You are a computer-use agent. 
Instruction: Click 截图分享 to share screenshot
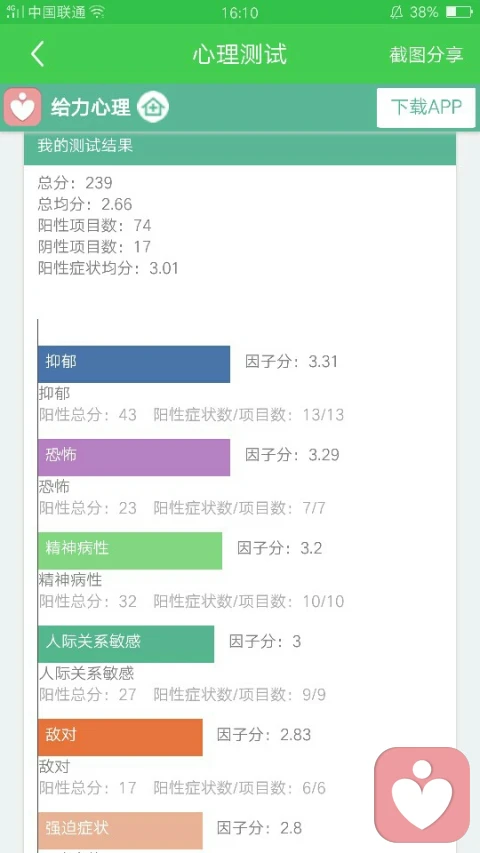pos(426,54)
